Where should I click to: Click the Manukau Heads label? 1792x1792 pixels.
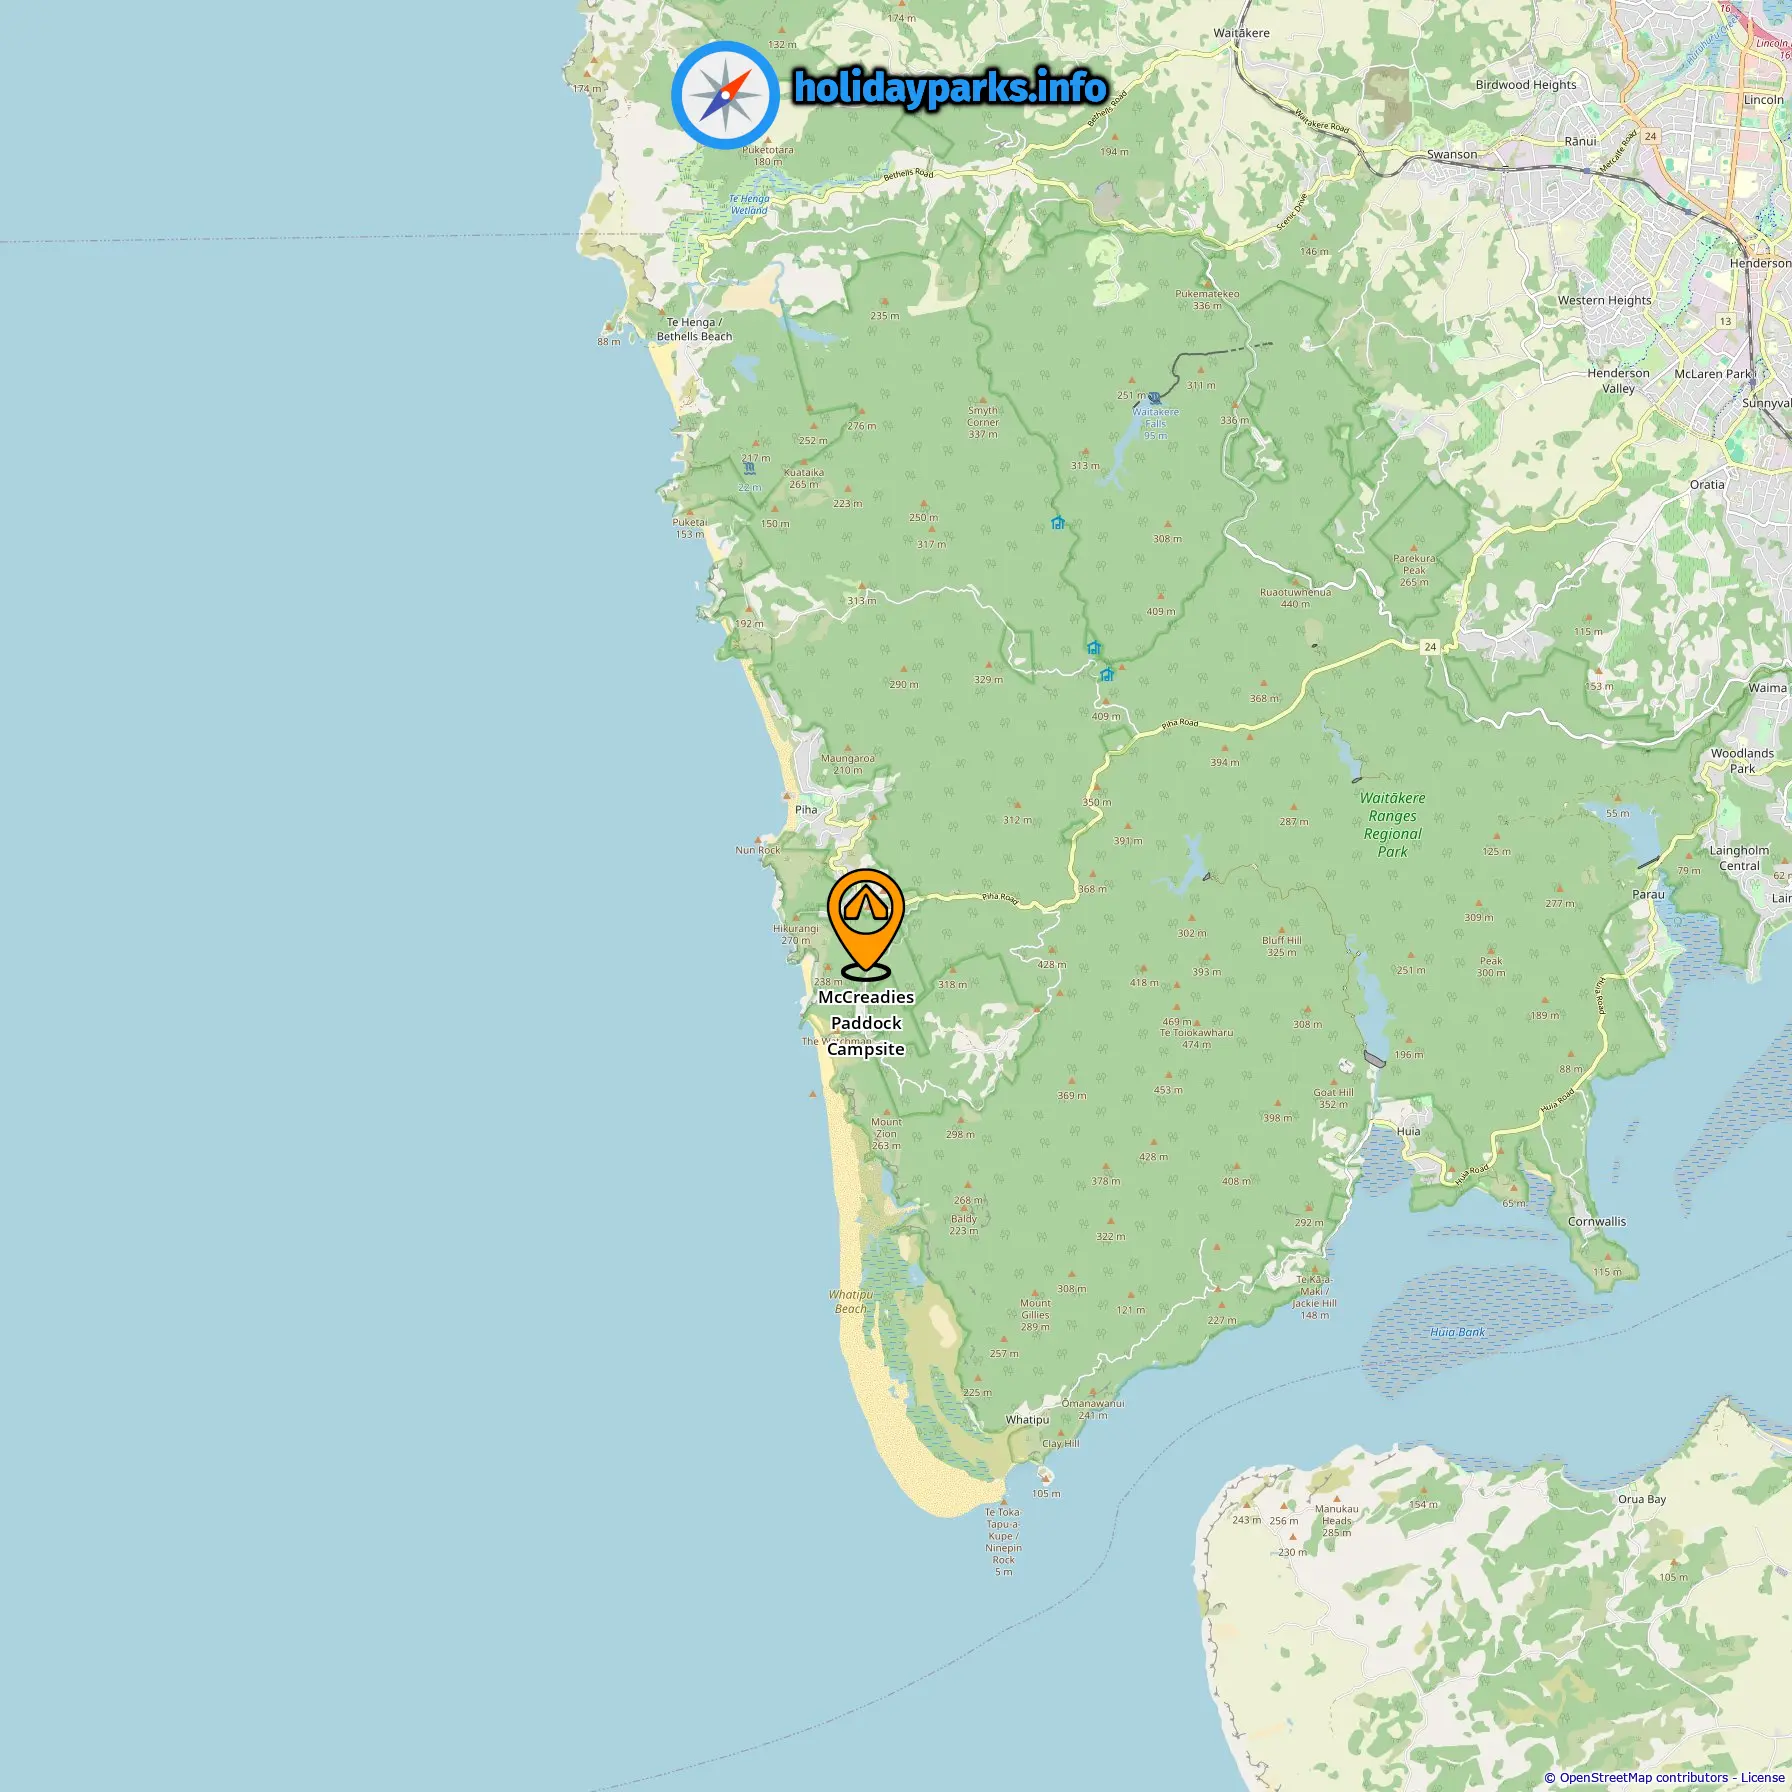(1337, 1520)
